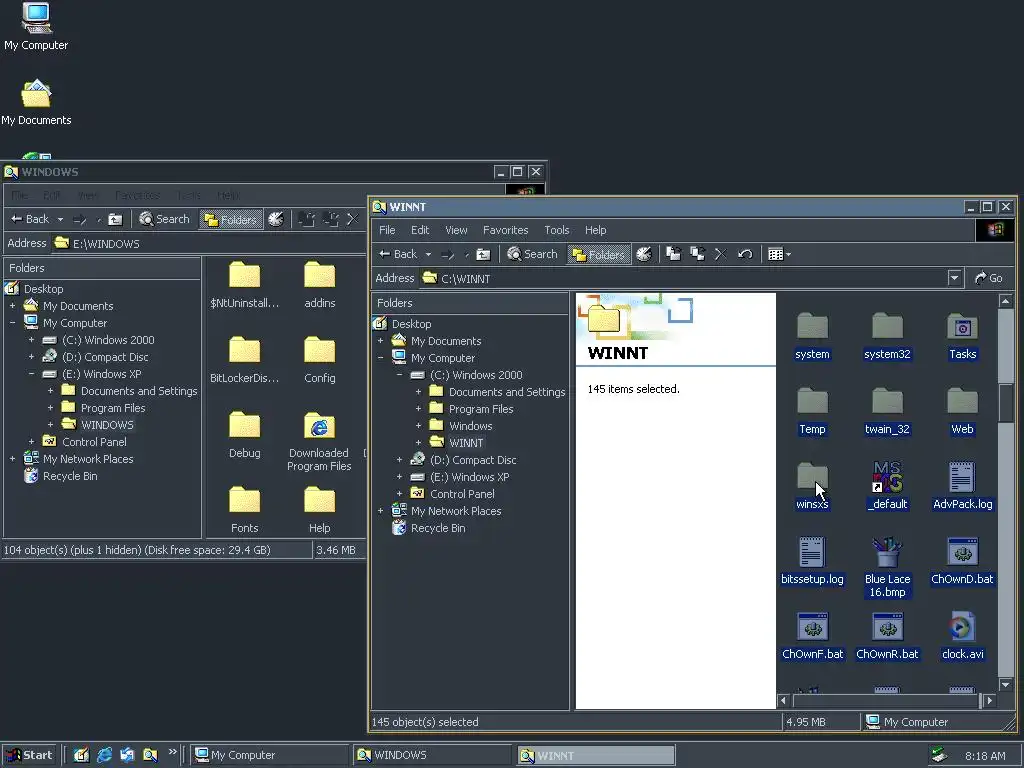Select addins folder in WINDOWS window
The image size is (1024, 768).
319,285
